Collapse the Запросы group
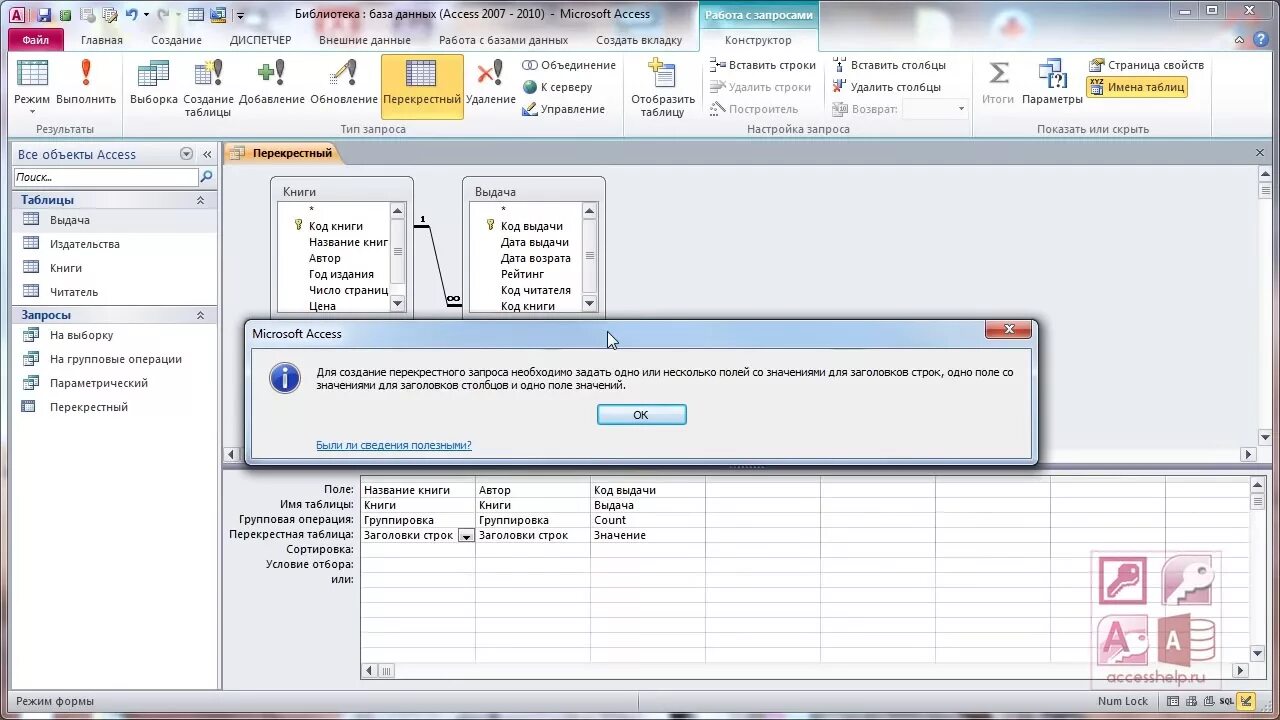 tap(200, 315)
